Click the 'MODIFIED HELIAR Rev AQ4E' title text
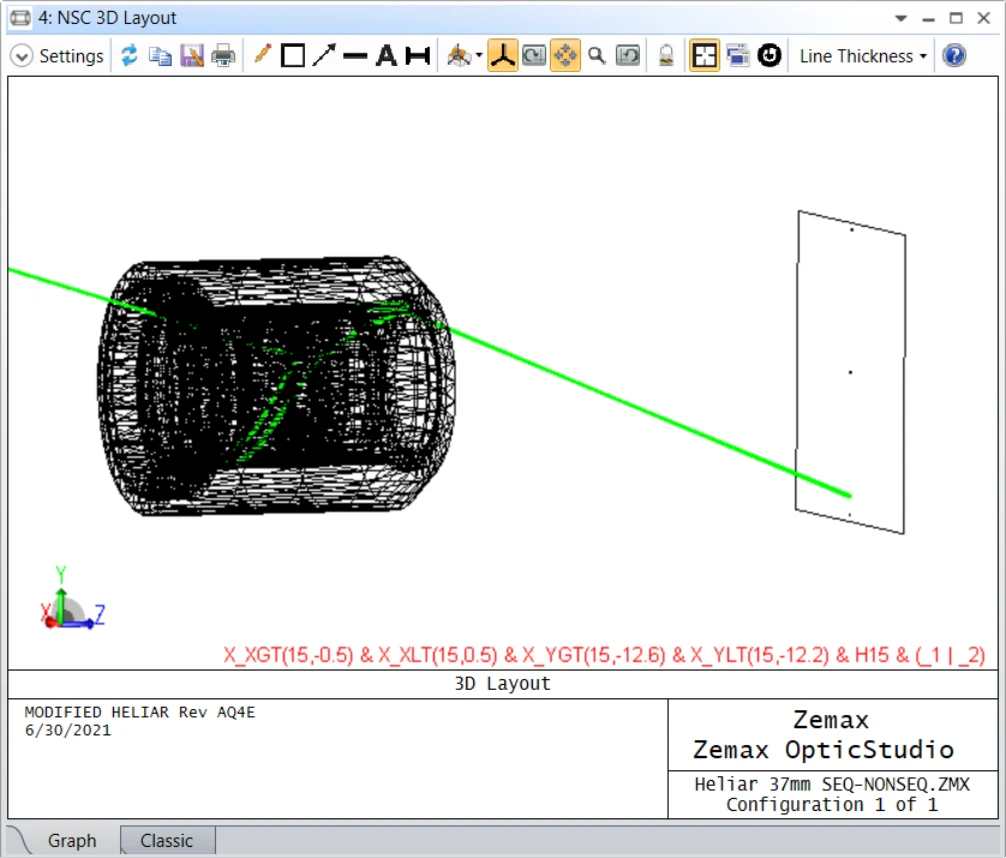 click(140, 712)
